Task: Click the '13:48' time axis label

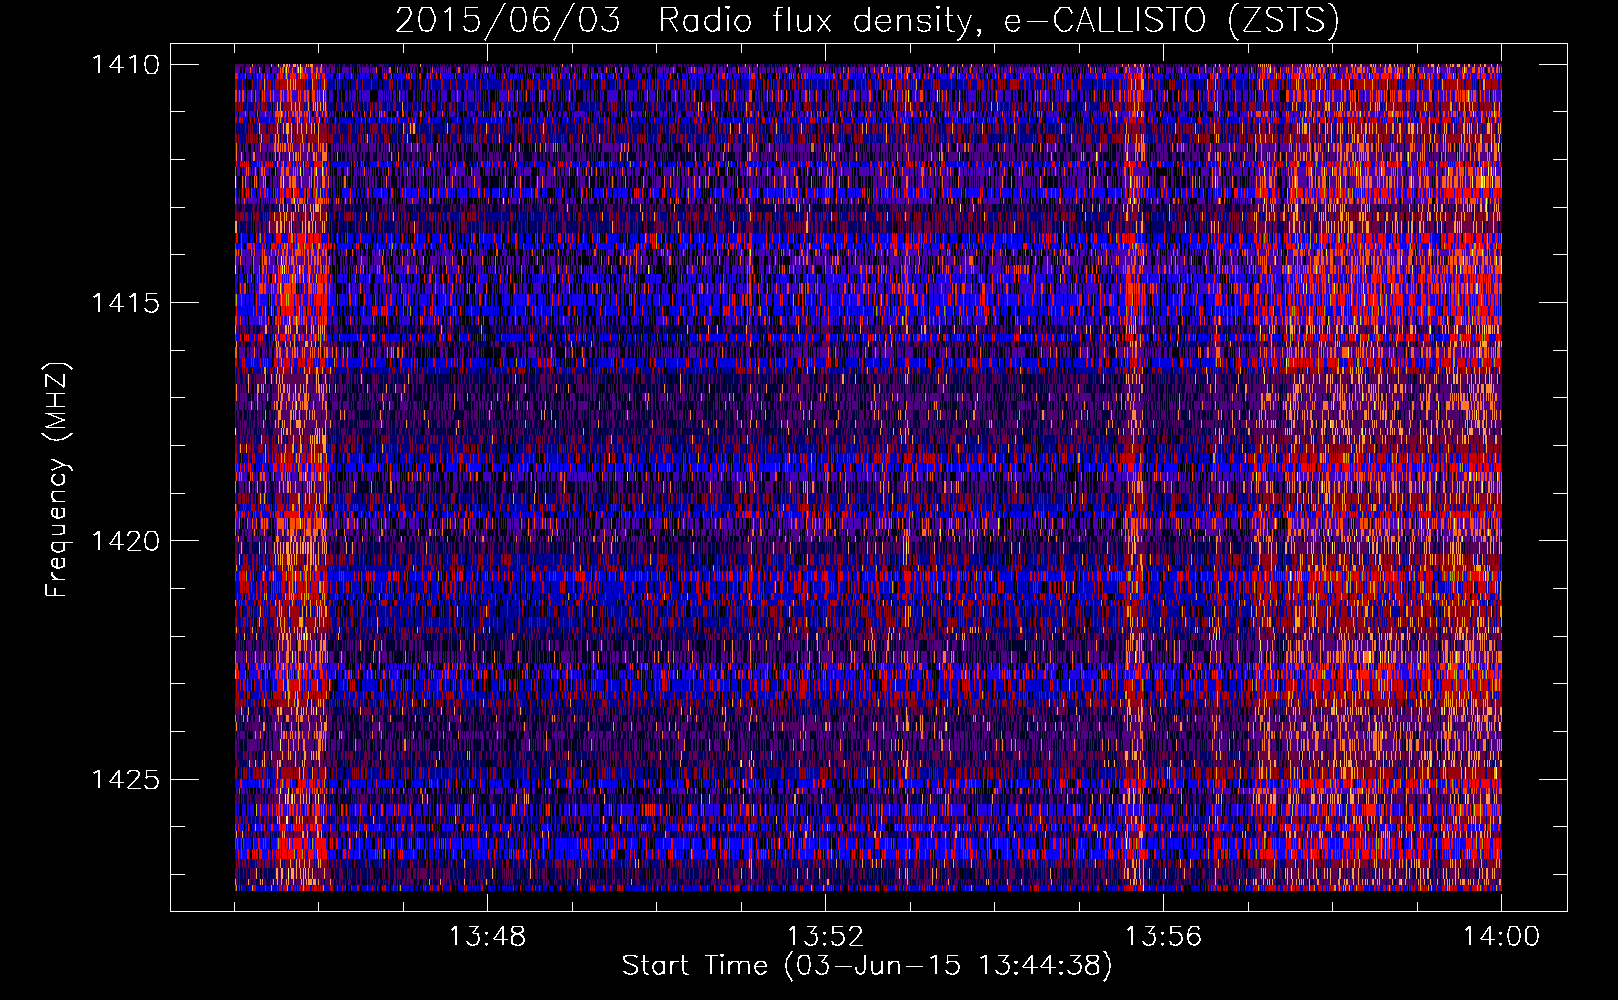Action: [487, 937]
